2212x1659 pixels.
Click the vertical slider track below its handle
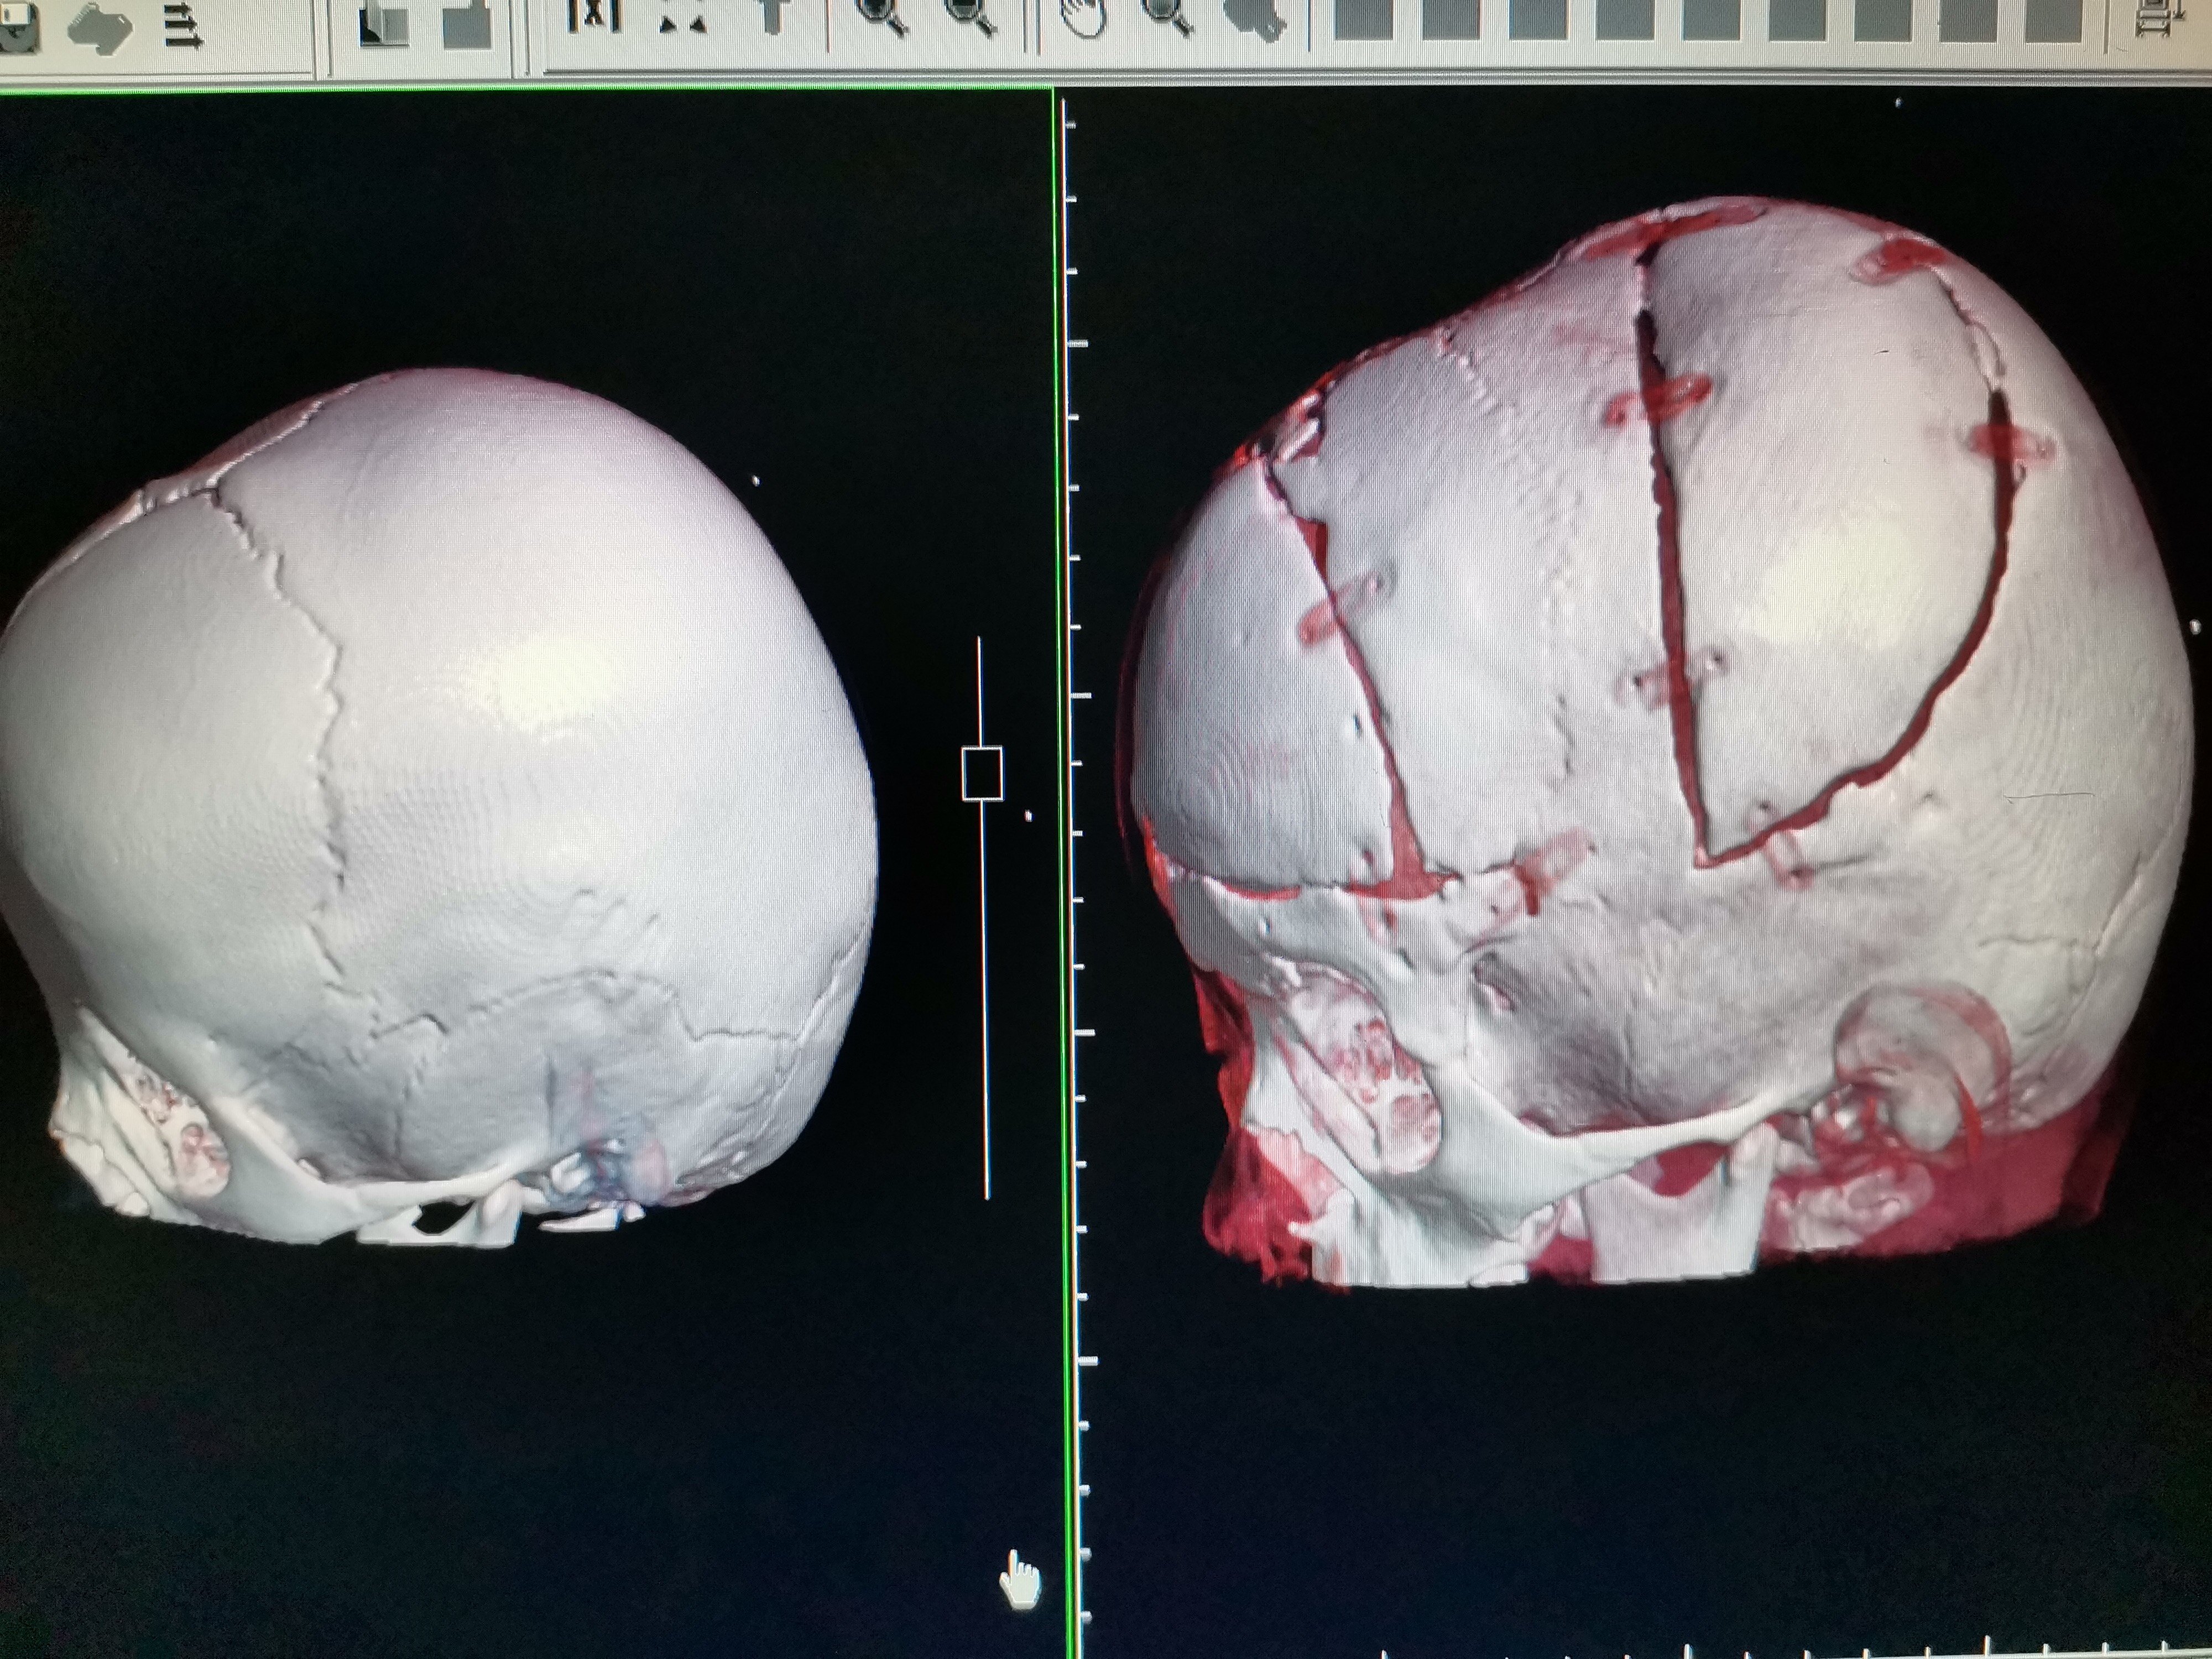[x=985, y=1000]
